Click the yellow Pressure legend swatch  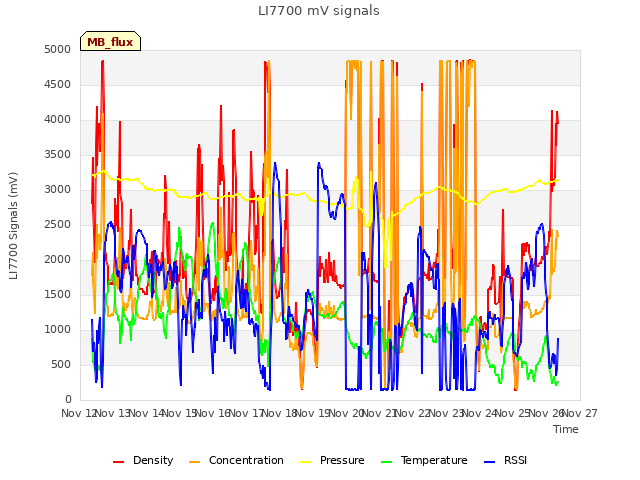[306, 462]
